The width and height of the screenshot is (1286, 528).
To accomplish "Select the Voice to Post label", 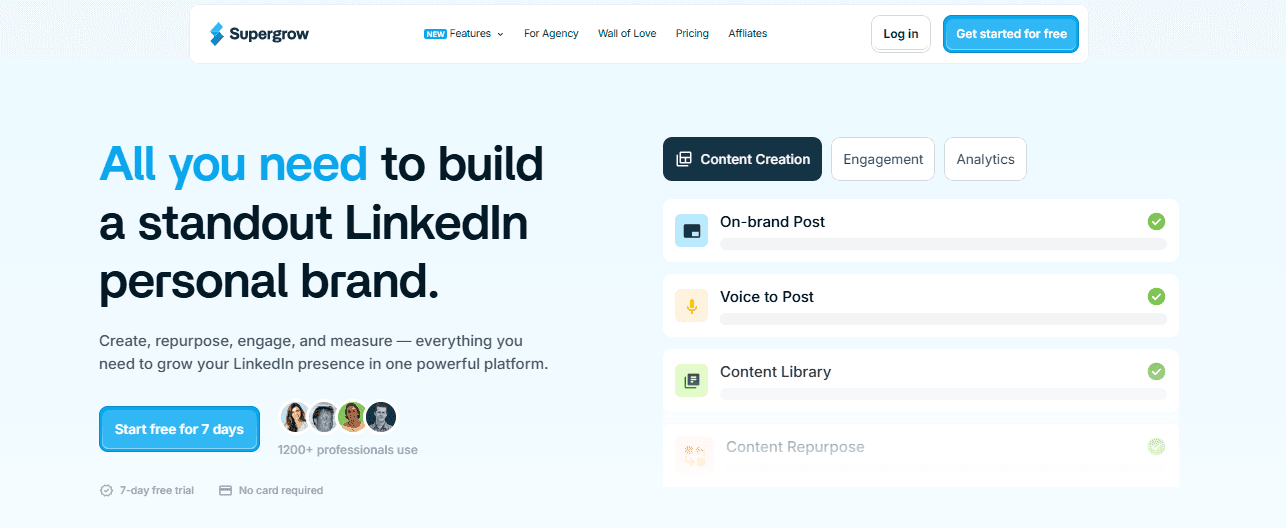I will tap(767, 297).
